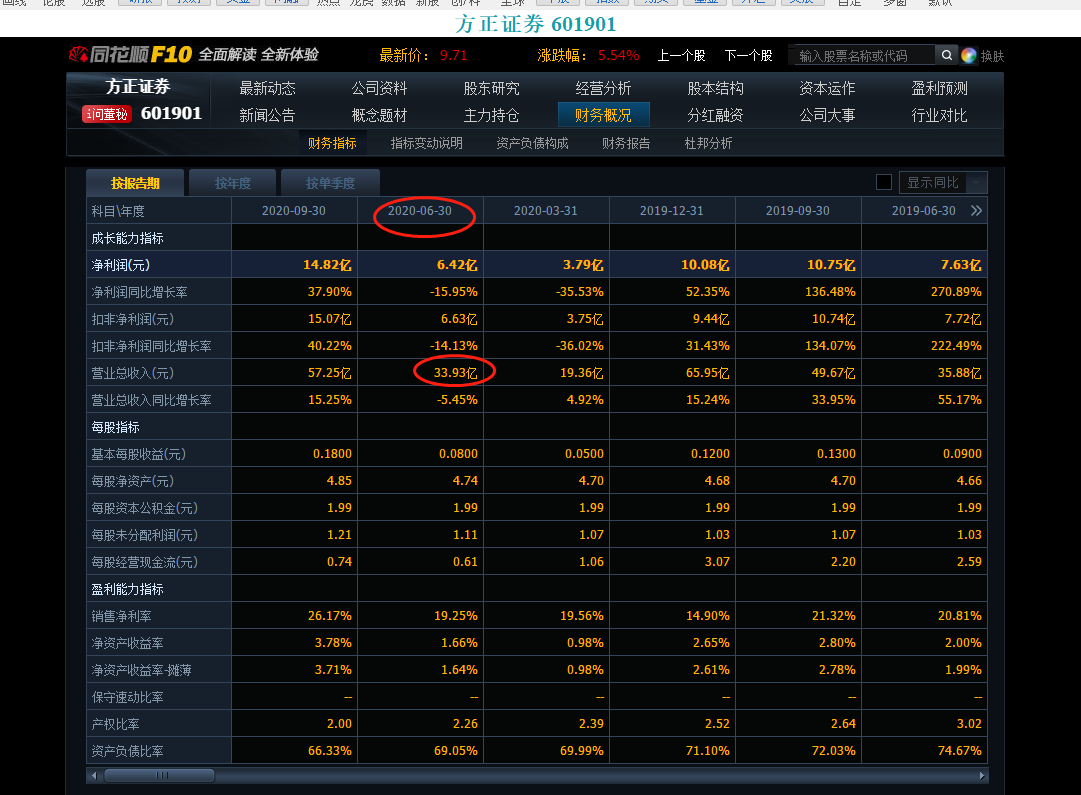
Task: Click the 14.82亿 net profit value
Action: pyautogui.click(x=327, y=265)
